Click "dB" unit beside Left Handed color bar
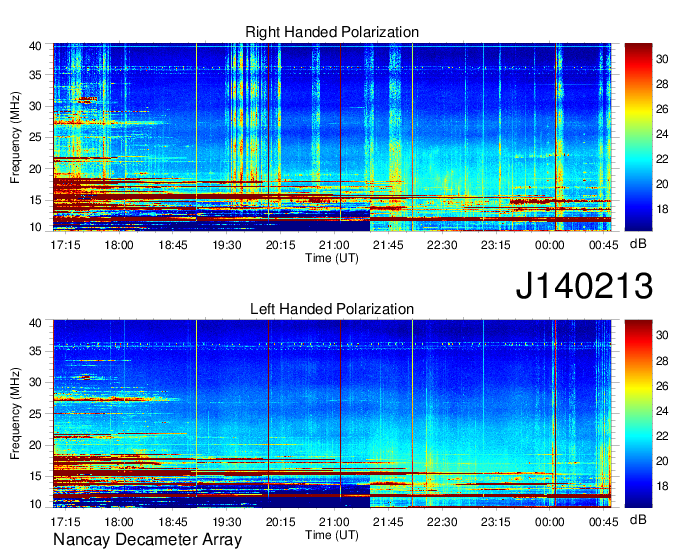The height and width of the screenshot is (552, 680). click(638, 520)
